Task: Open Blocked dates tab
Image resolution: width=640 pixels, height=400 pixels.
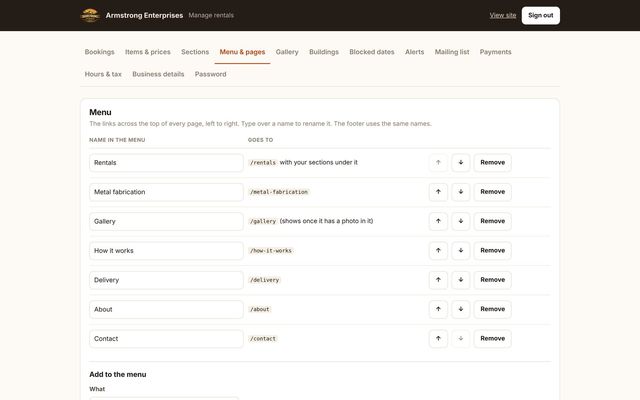Action: coord(372,52)
